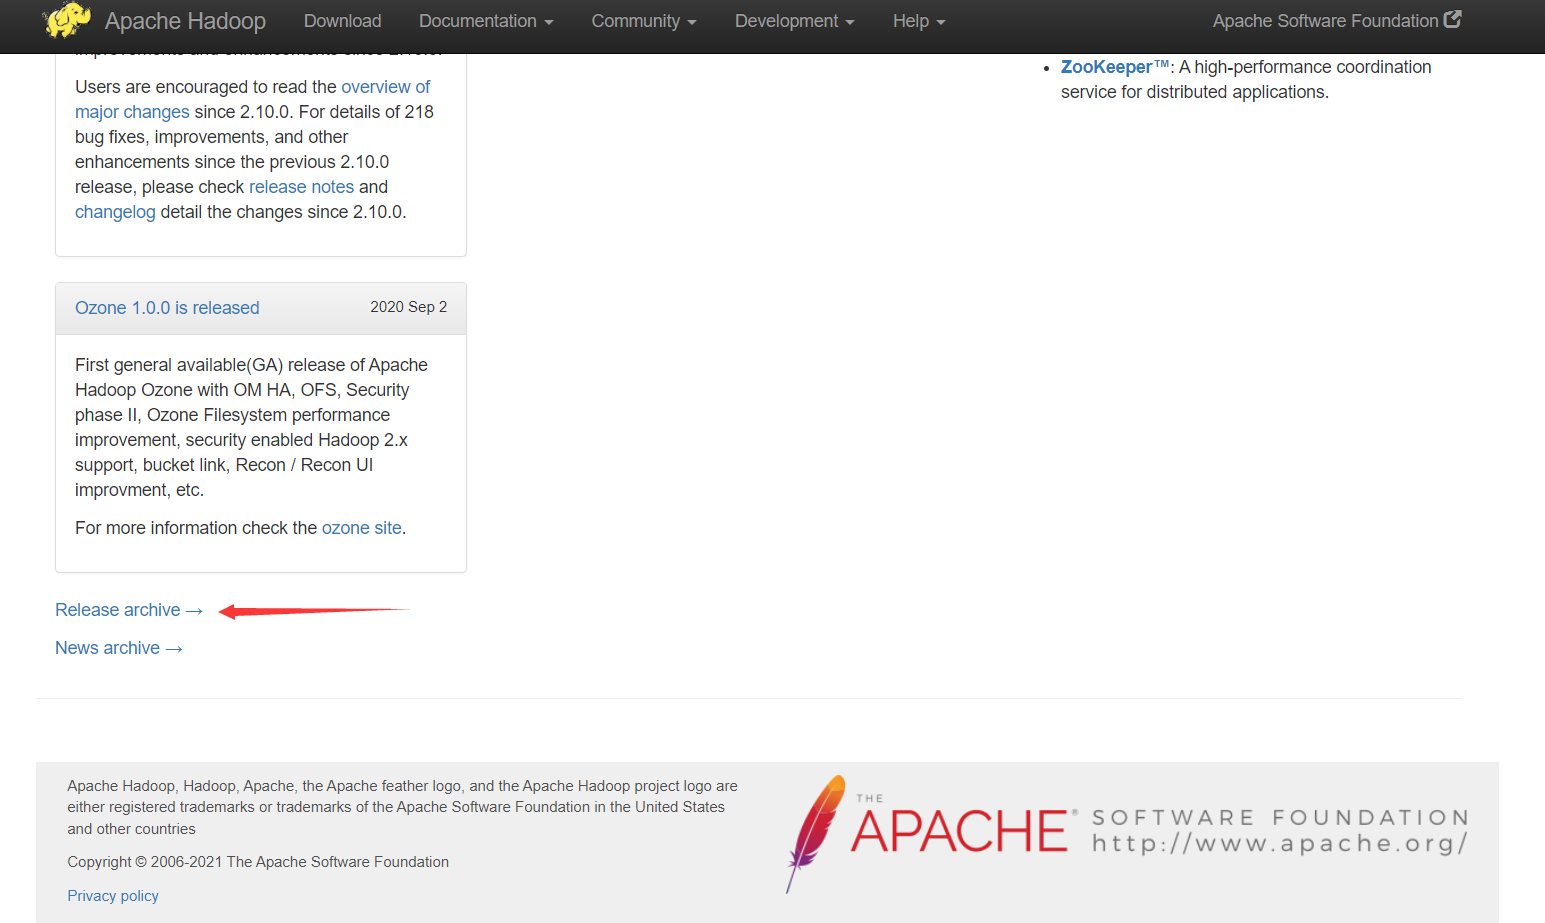Viewport: 1545px width, 923px height.
Task: Follow the ozone site link
Action: pos(361,527)
